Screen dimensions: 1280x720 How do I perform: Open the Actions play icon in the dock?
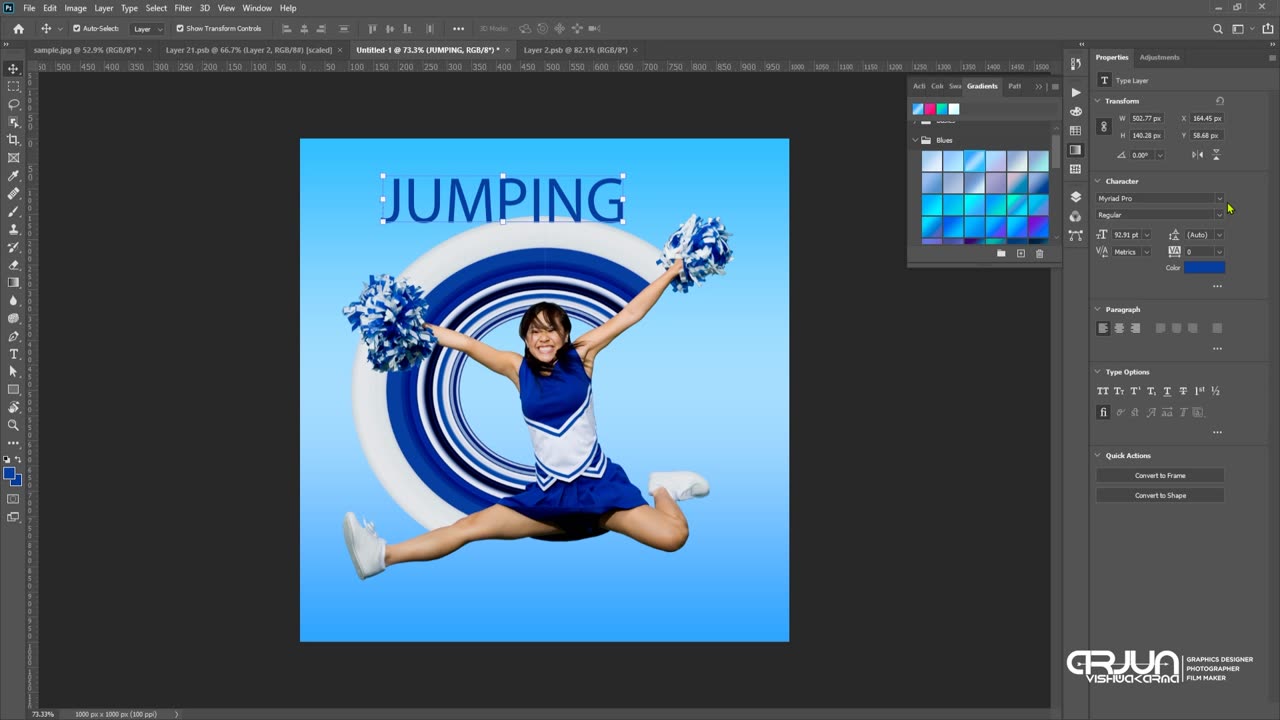(x=1075, y=92)
